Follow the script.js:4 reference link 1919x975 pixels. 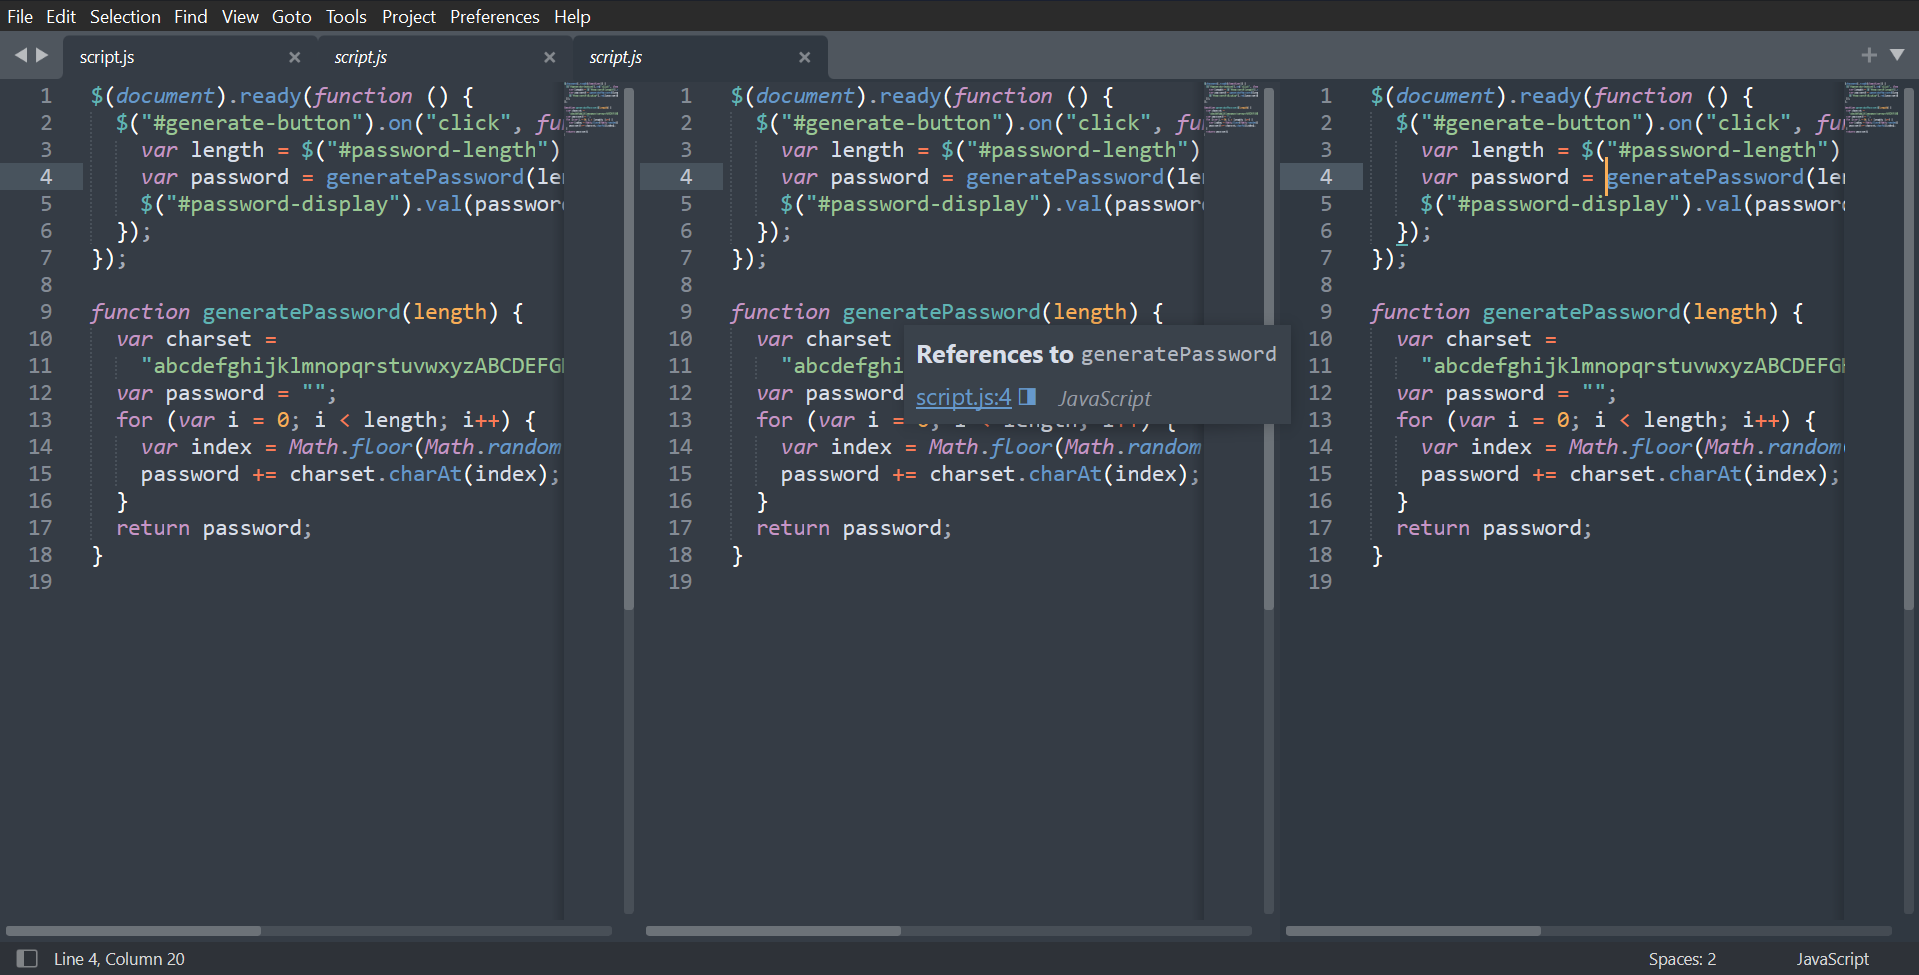point(961,397)
